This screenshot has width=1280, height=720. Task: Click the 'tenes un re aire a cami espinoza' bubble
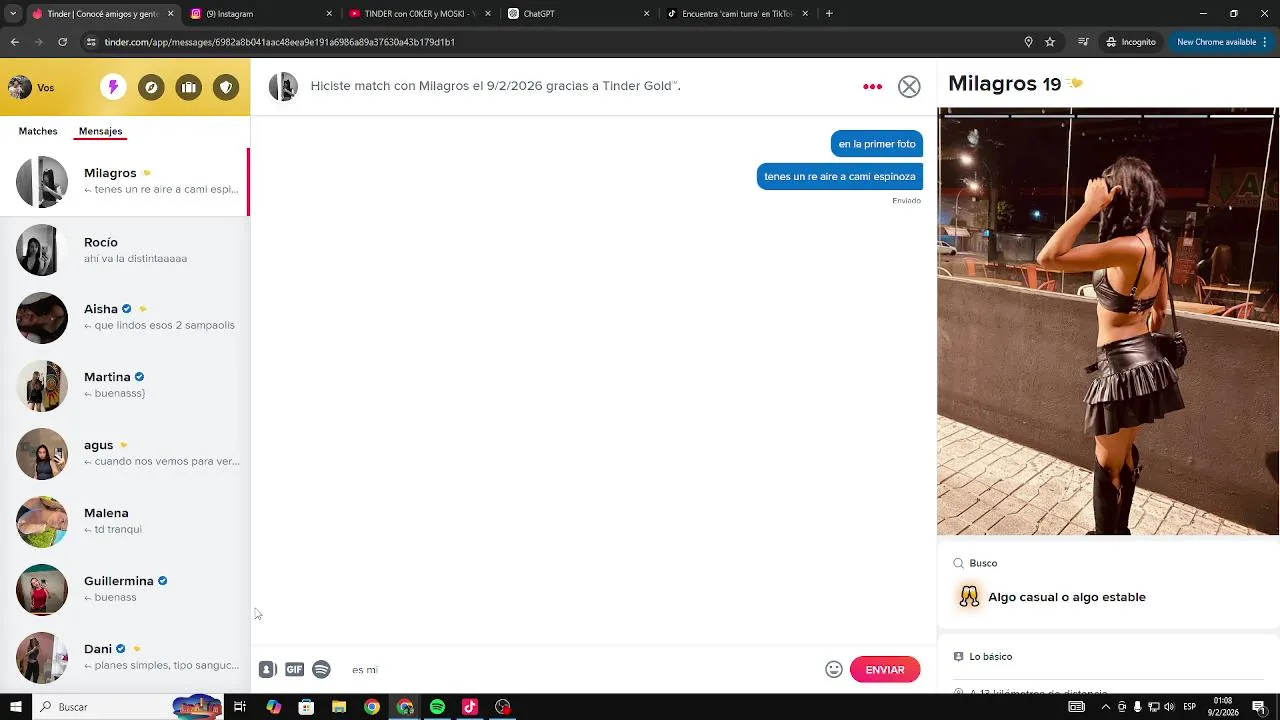(840, 176)
